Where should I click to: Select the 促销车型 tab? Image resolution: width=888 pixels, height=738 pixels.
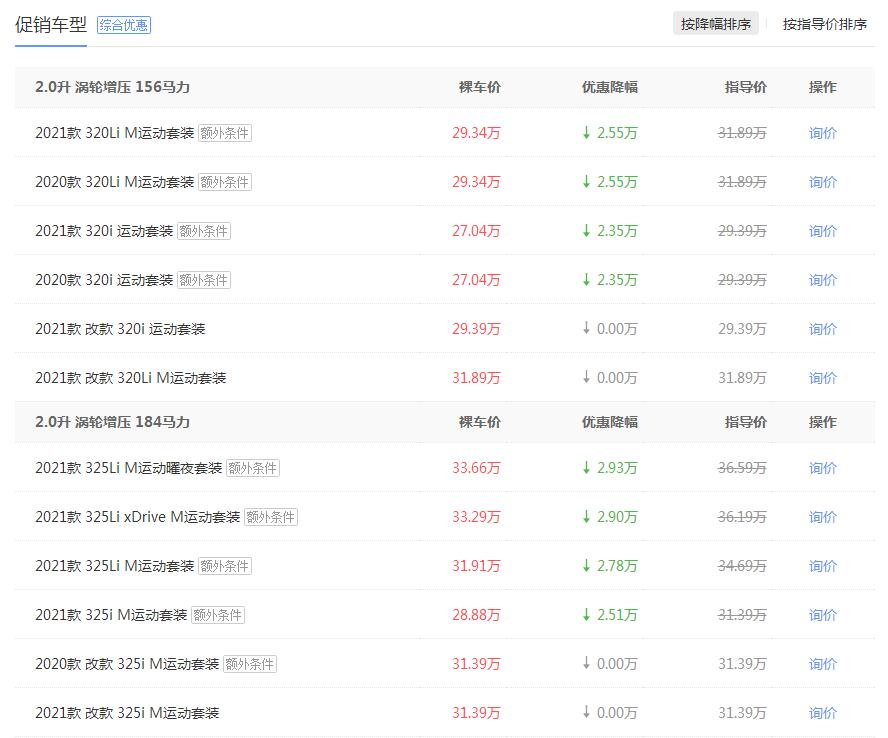pos(51,25)
